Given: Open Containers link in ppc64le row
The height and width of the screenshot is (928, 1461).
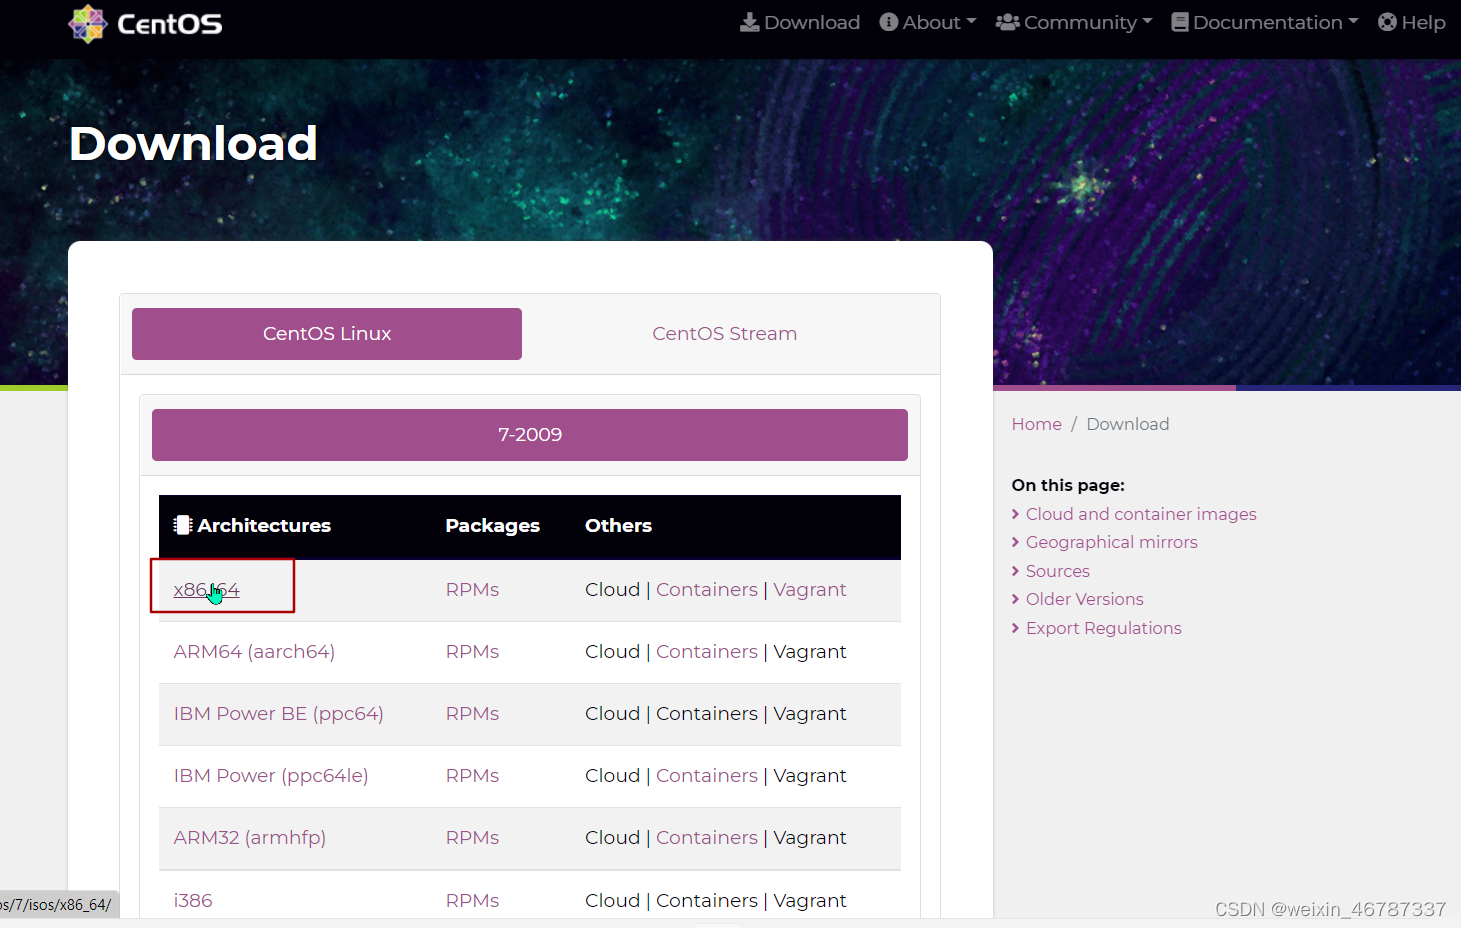Looking at the screenshot, I should [707, 776].
